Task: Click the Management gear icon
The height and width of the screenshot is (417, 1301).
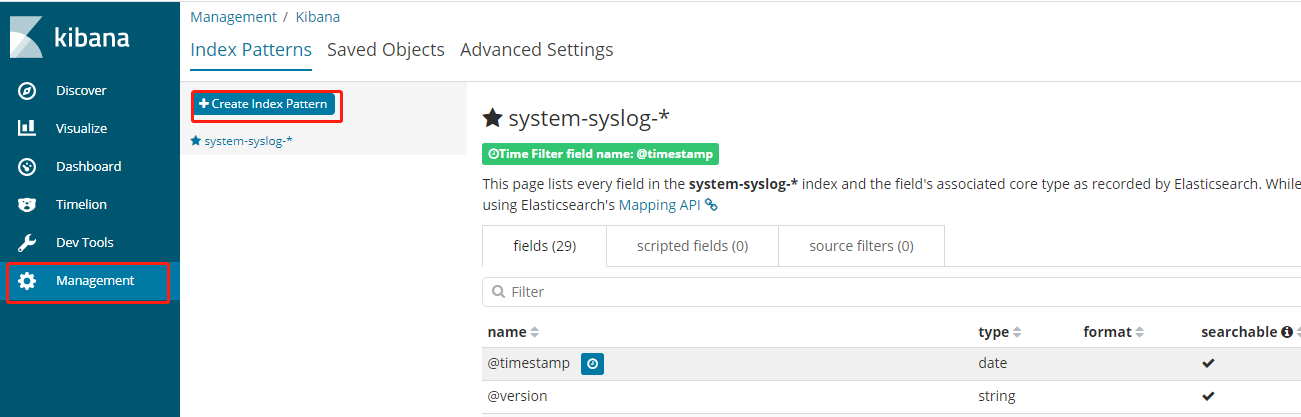Action: pos(27,281)
